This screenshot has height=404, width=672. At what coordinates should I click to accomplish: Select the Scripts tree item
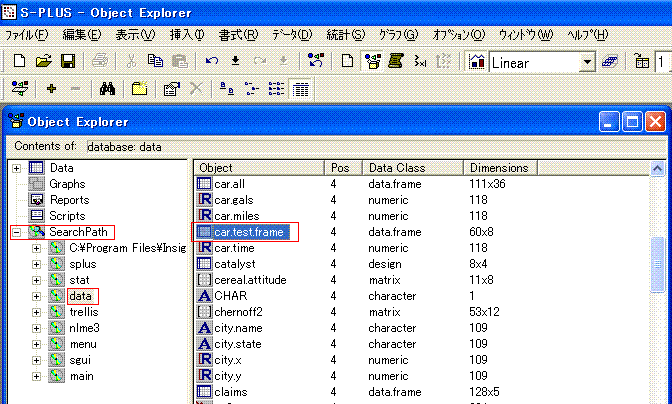(67, 216)
